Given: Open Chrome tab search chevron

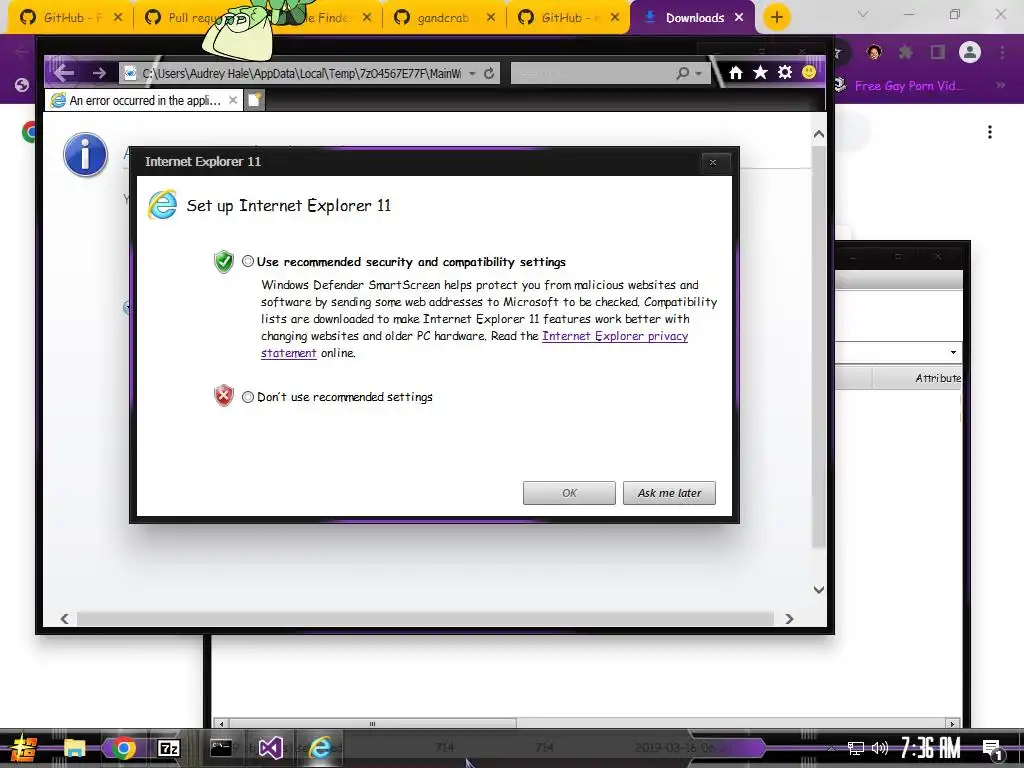Looking at the screenshot, I should (x=863, y=14).
